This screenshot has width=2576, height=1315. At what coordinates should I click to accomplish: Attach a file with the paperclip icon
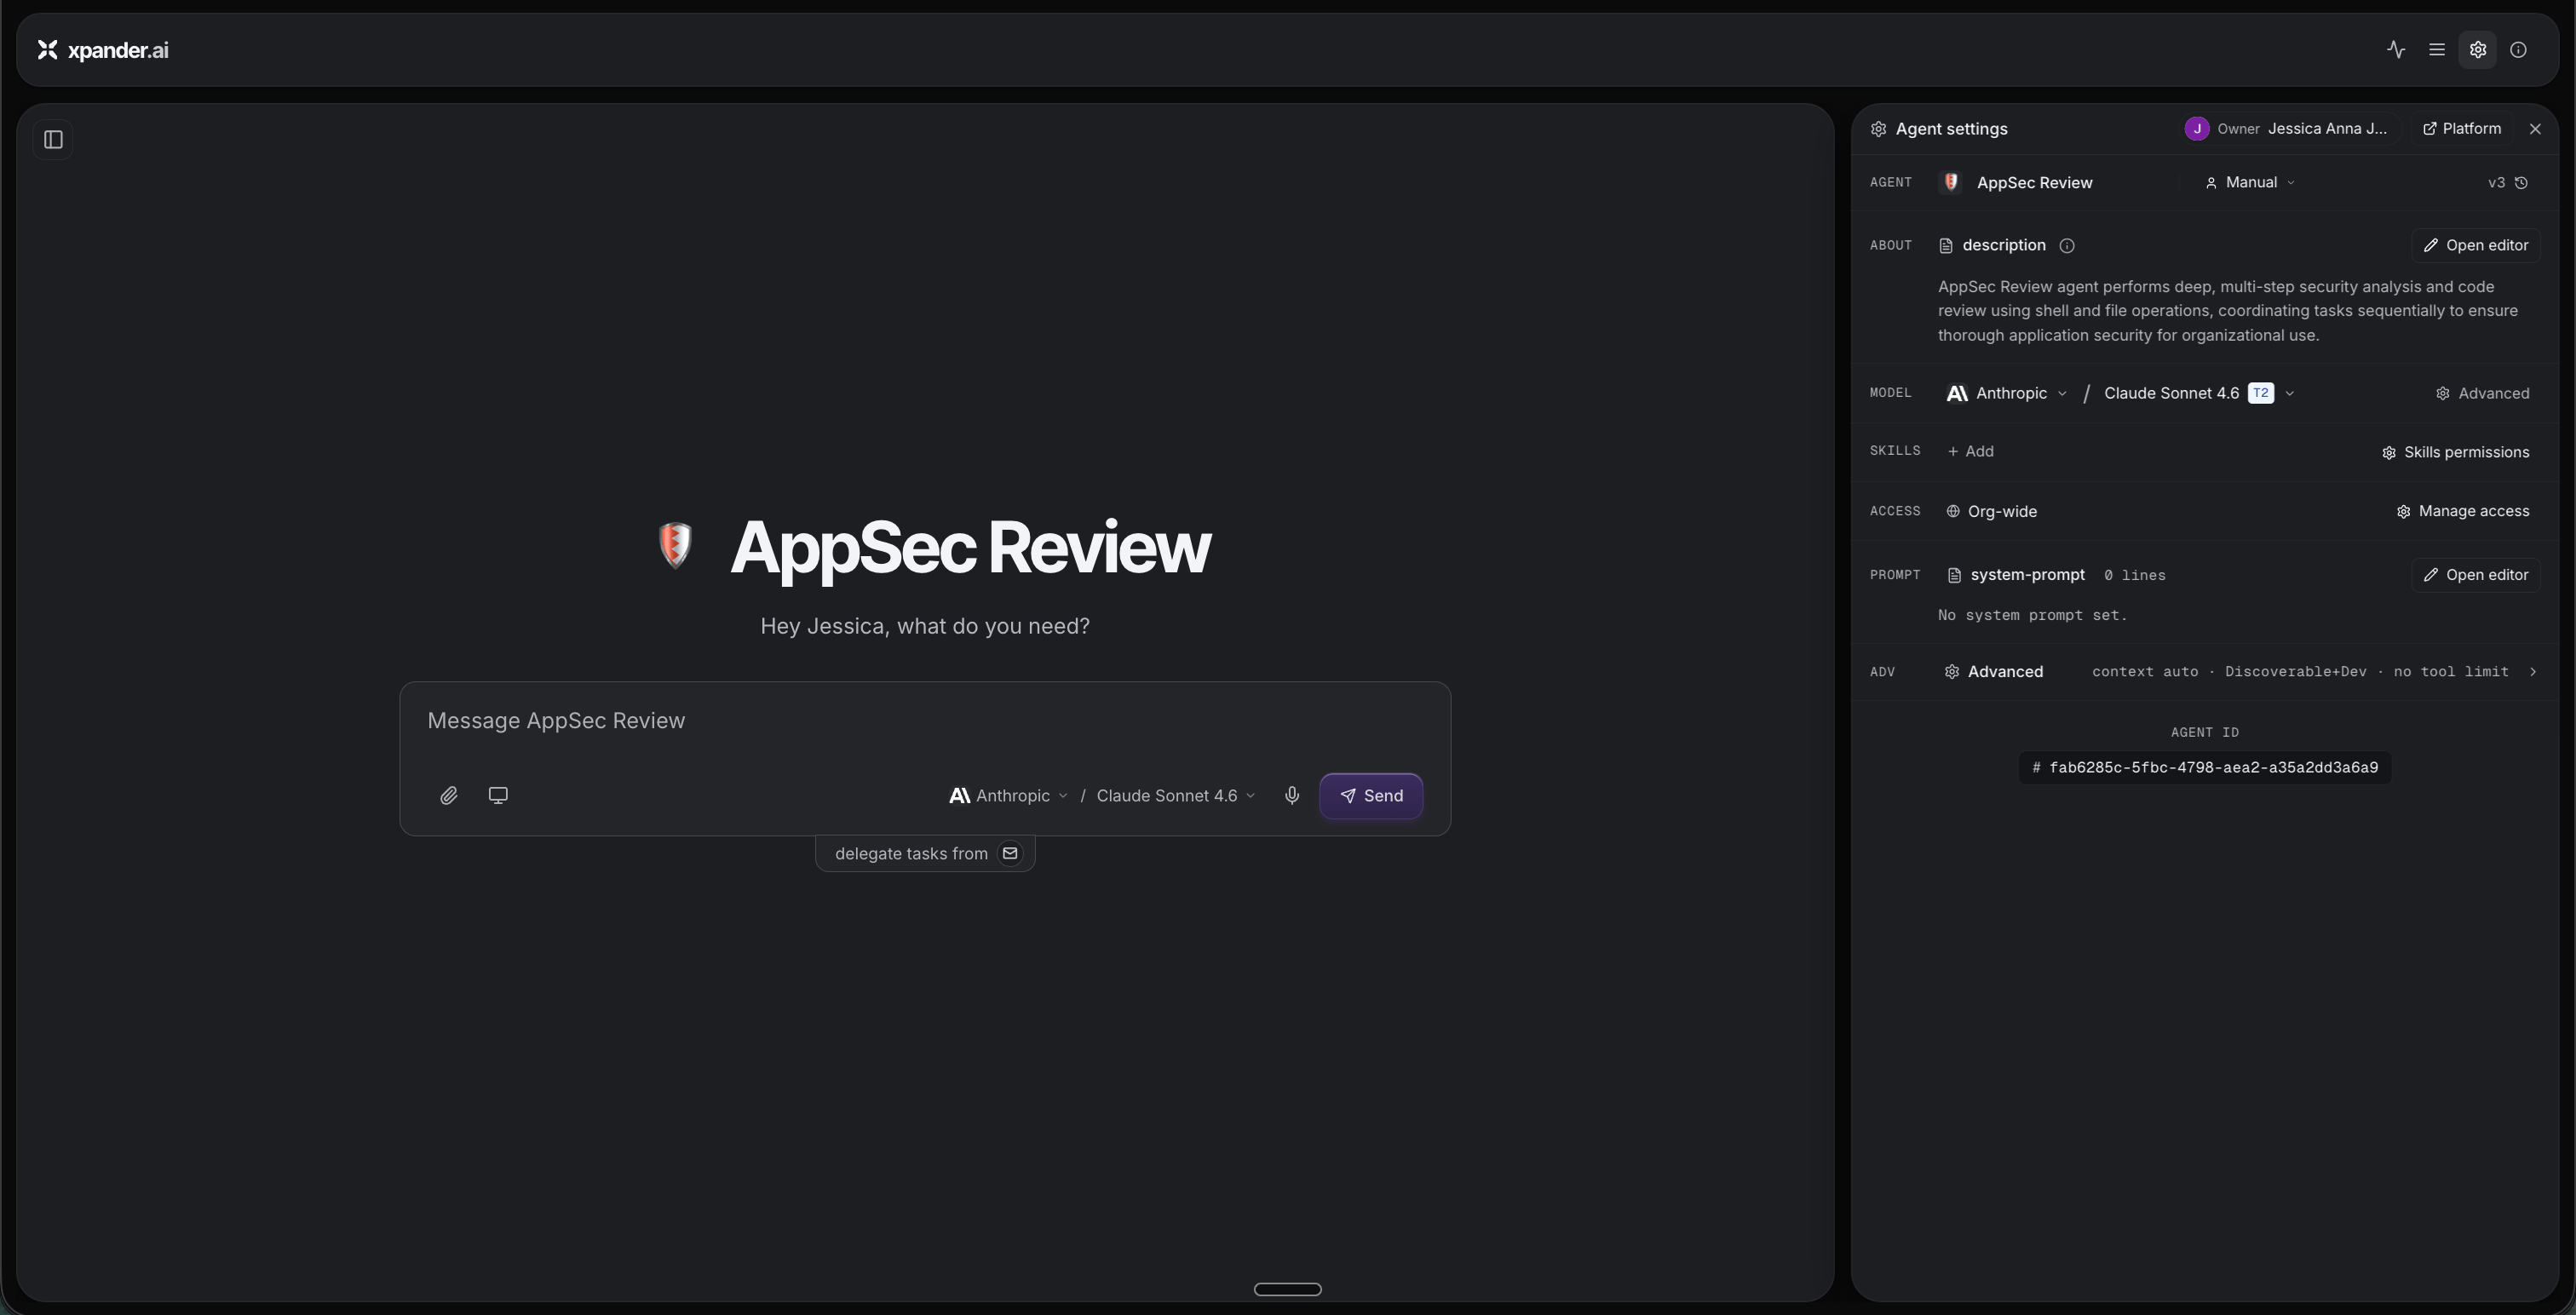449,796
